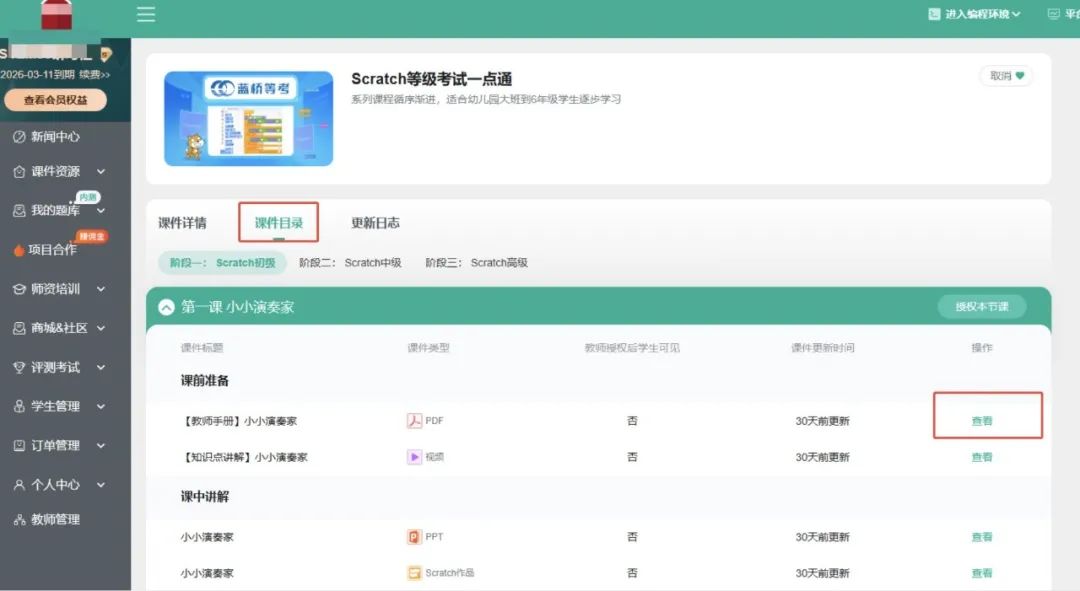Click the 商城&社区 sidebar icon
Image resolution: width=1080 pixels, height=591 pixels.
pos(19,328)
